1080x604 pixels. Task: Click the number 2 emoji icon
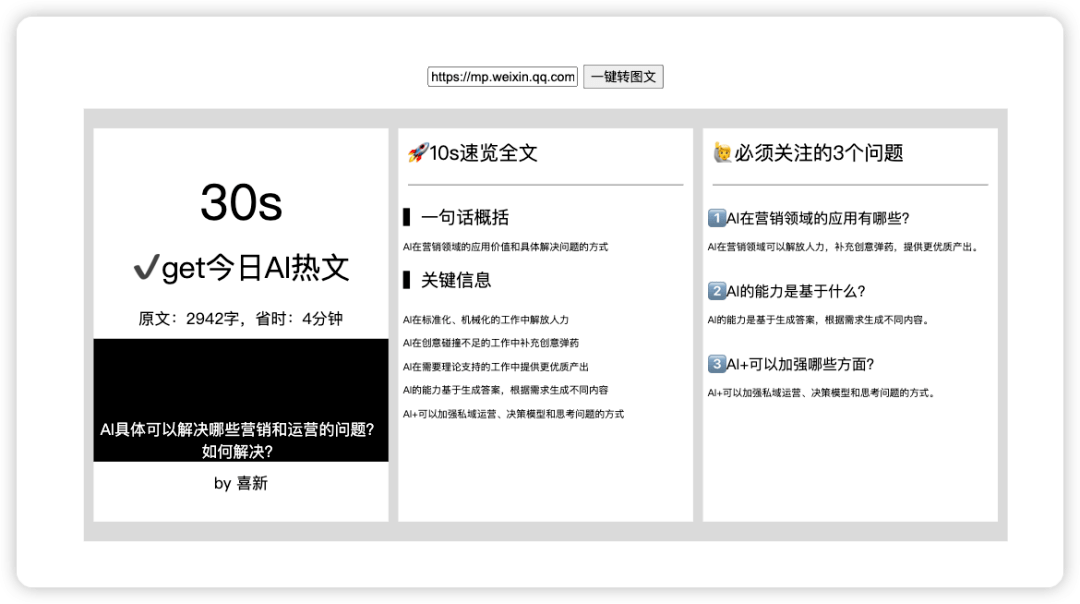pyautogui.click(x=716, y=291)
